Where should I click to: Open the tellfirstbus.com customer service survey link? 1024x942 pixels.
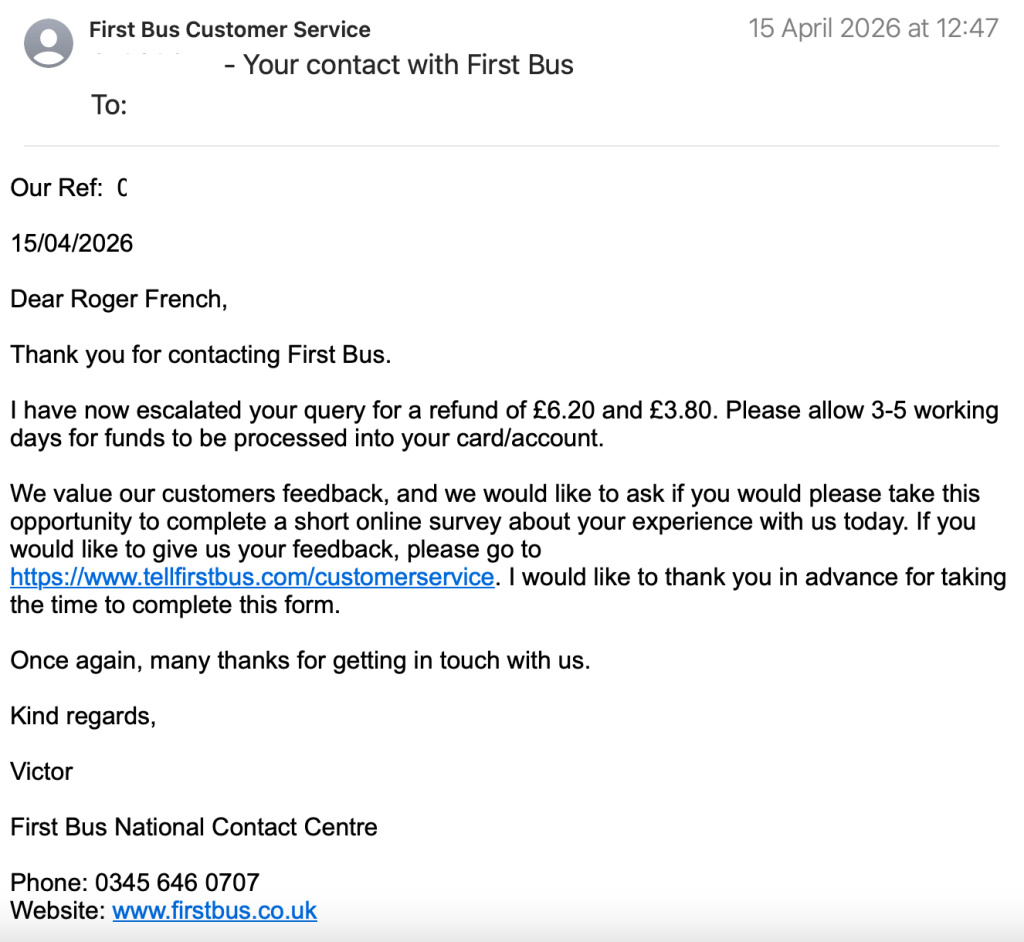252,577
